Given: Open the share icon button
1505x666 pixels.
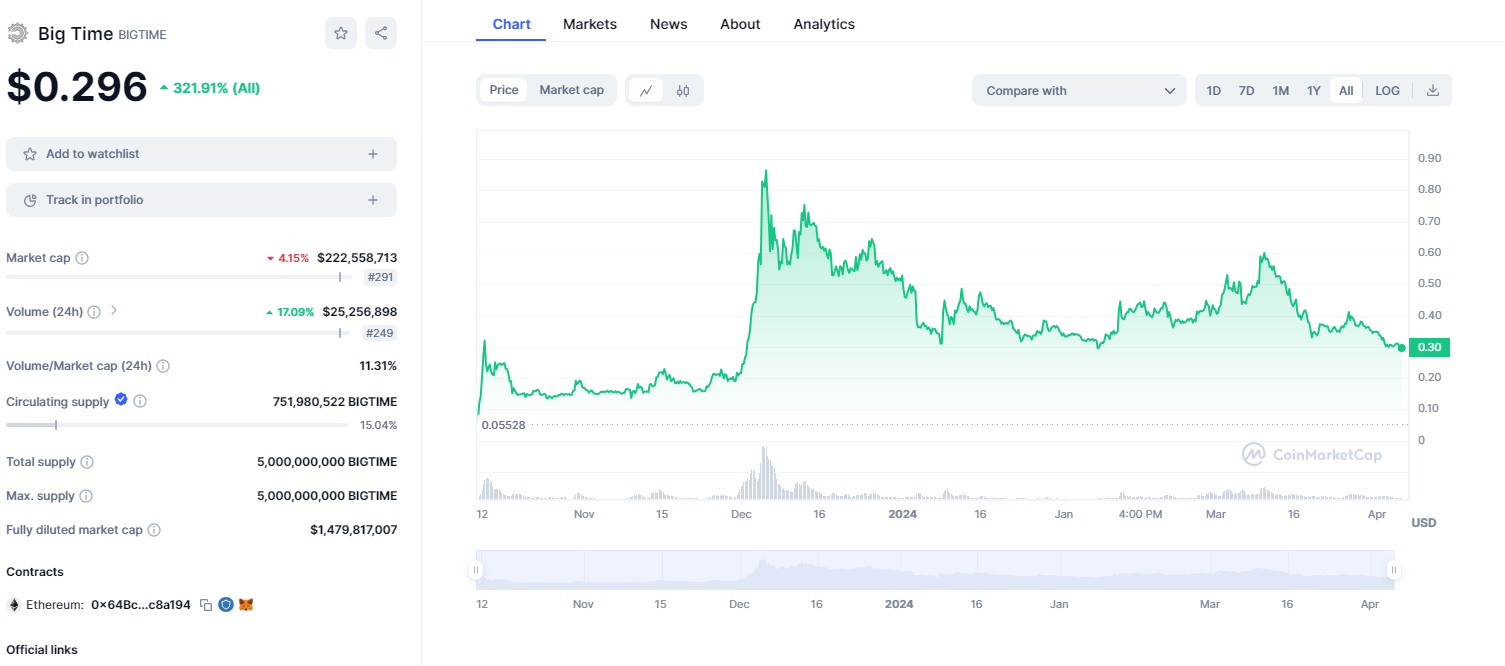Looking at the screenshot, I should pos(381,33).
